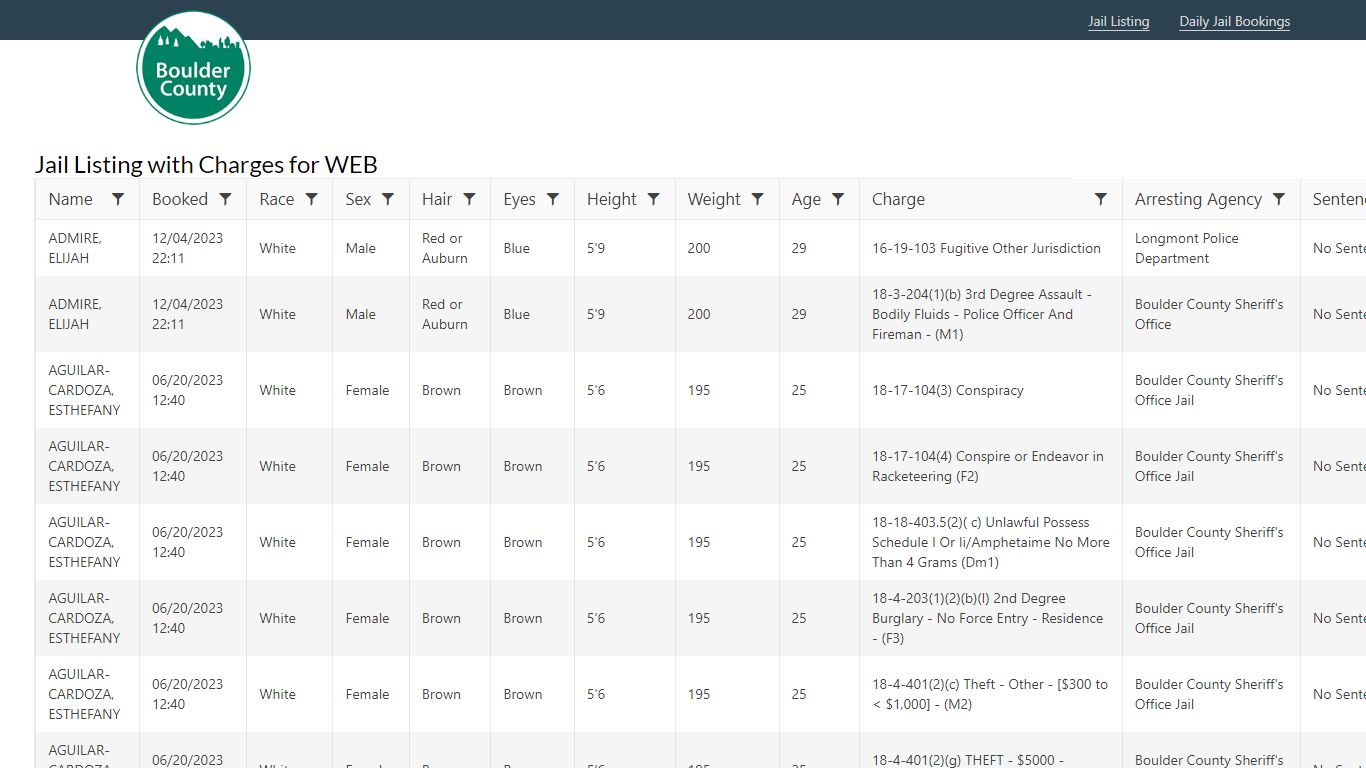Screen dimensions: 1366x768
Task: Sort by the Hair column header
Action: [437, 199]
